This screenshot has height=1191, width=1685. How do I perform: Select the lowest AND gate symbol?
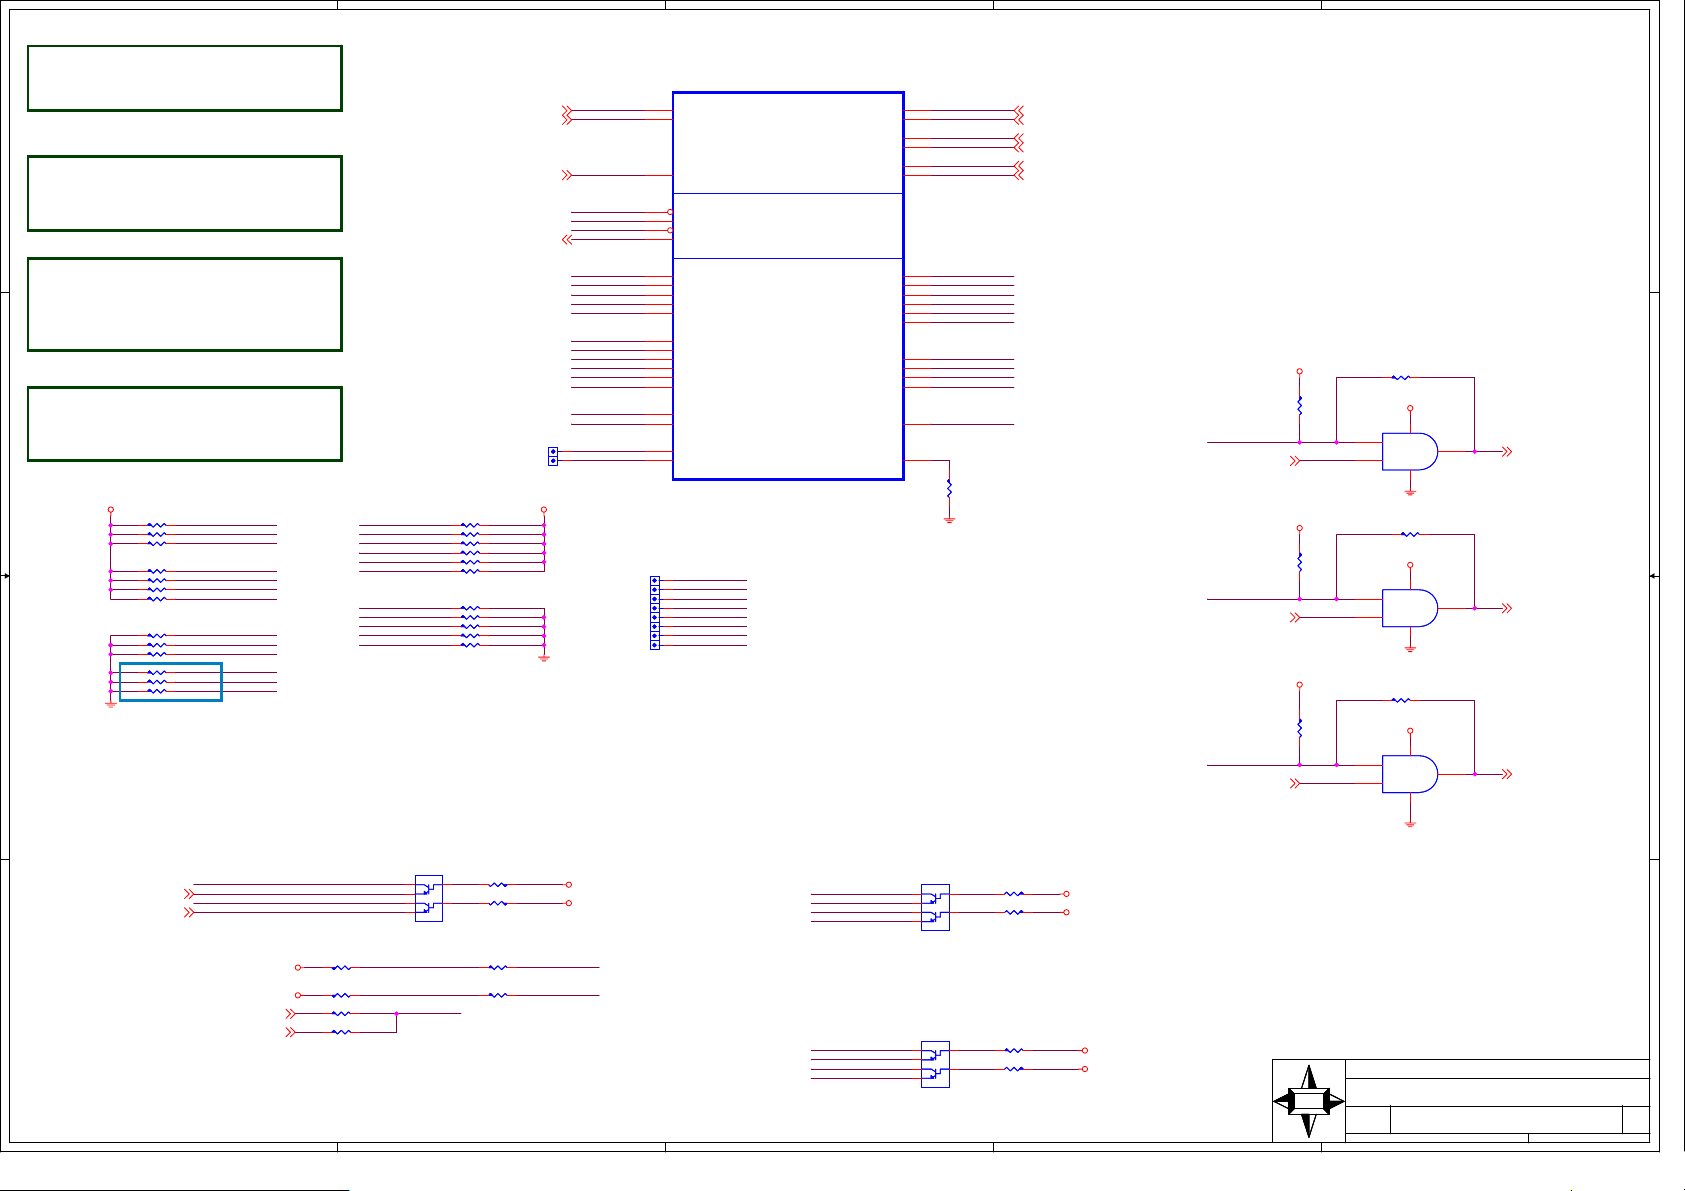point(1410,774)
